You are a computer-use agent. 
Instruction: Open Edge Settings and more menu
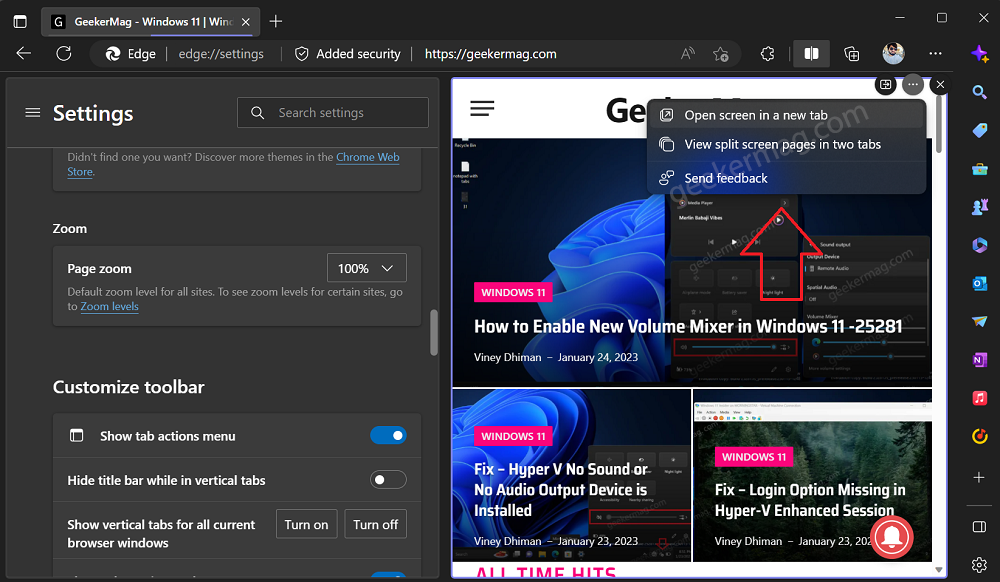(x=936, y=54)
